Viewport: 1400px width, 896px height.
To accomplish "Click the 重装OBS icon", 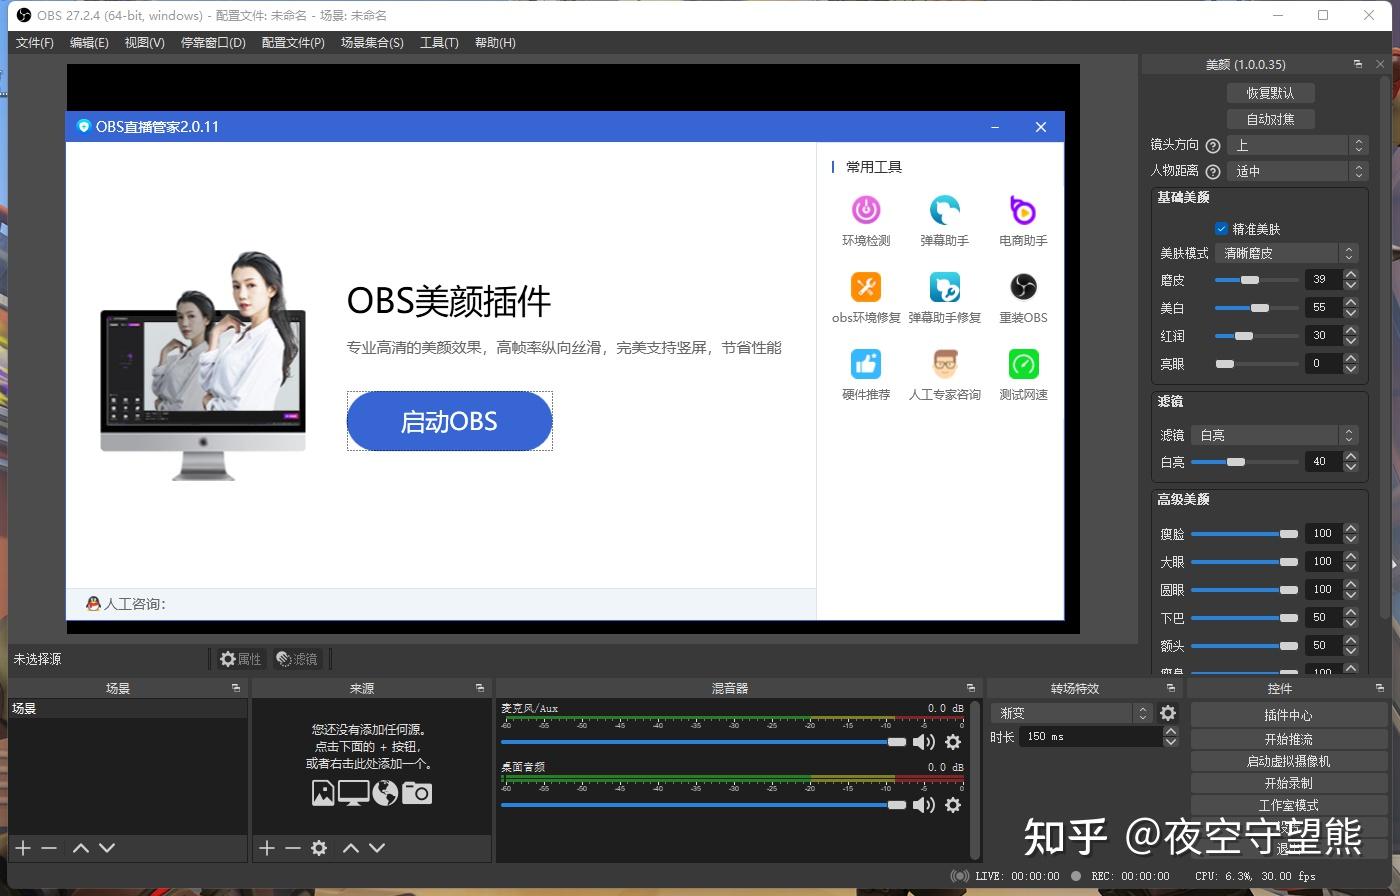I will pos(1023,287).
